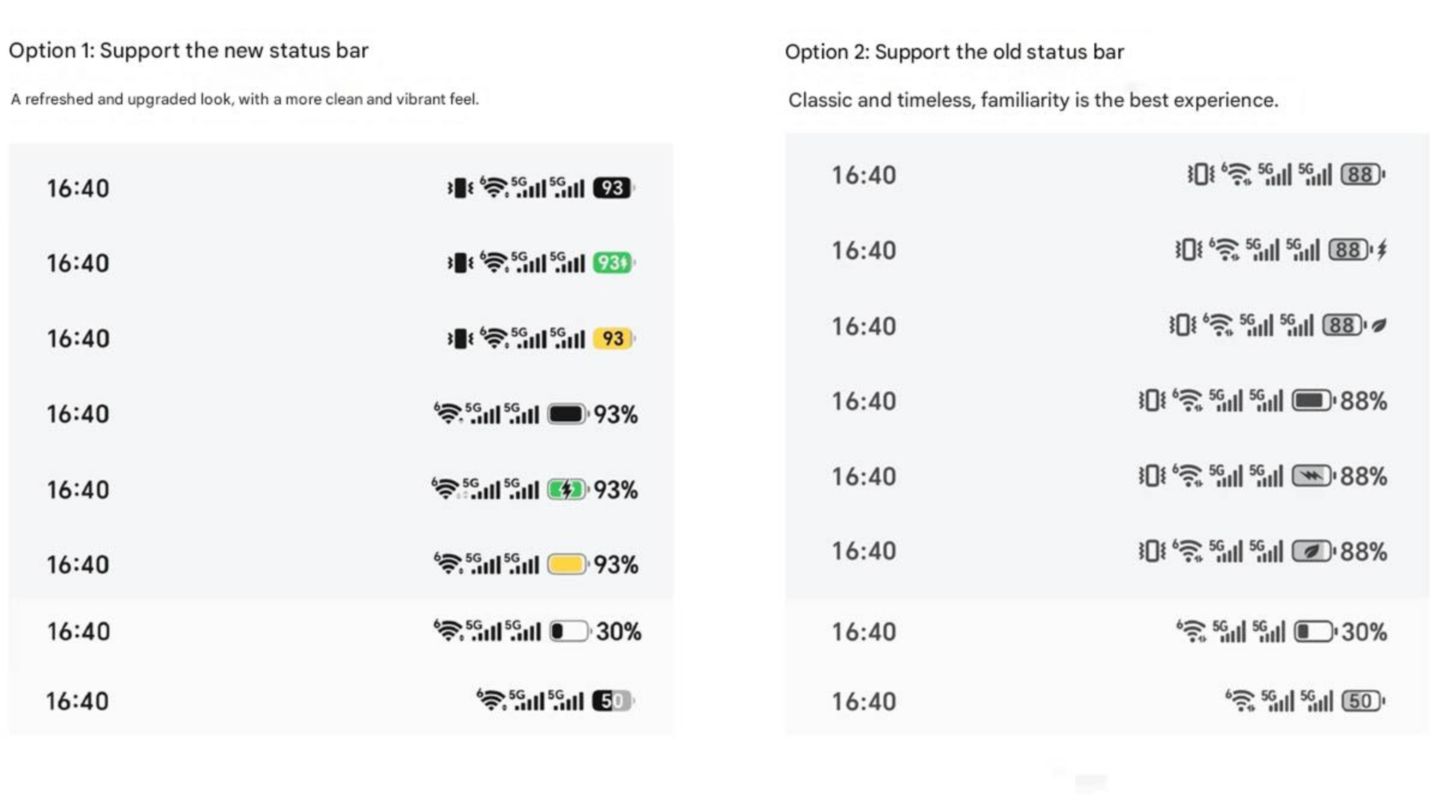The height and width of the screenshot is (810, 1440).
Task: Click the battery icon containing a leaf beside 88%
Action: coord(1312,551)
